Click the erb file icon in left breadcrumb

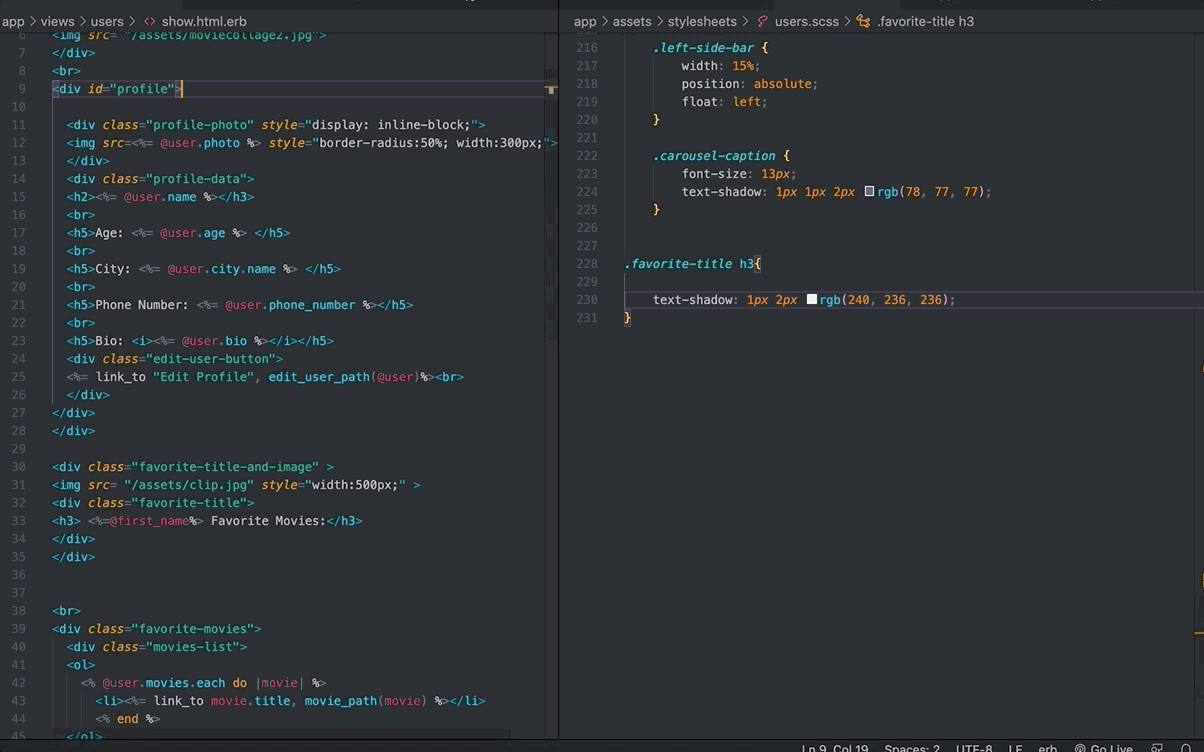(150, 21)
